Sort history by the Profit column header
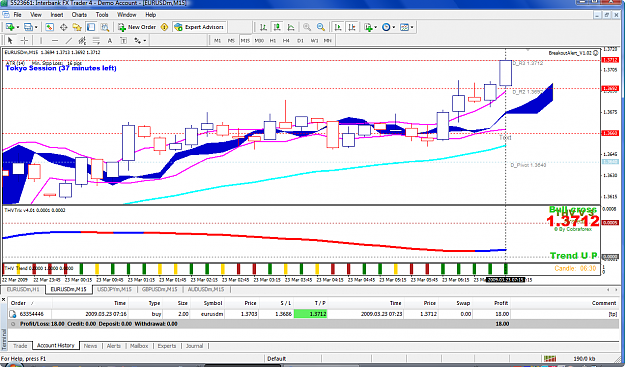The image size is (625, 367). tap(501, 303)
